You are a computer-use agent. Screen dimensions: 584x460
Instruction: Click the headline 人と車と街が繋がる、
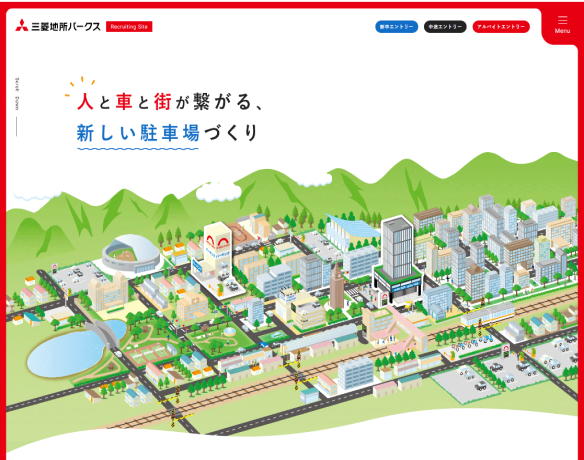coord(170,102)
